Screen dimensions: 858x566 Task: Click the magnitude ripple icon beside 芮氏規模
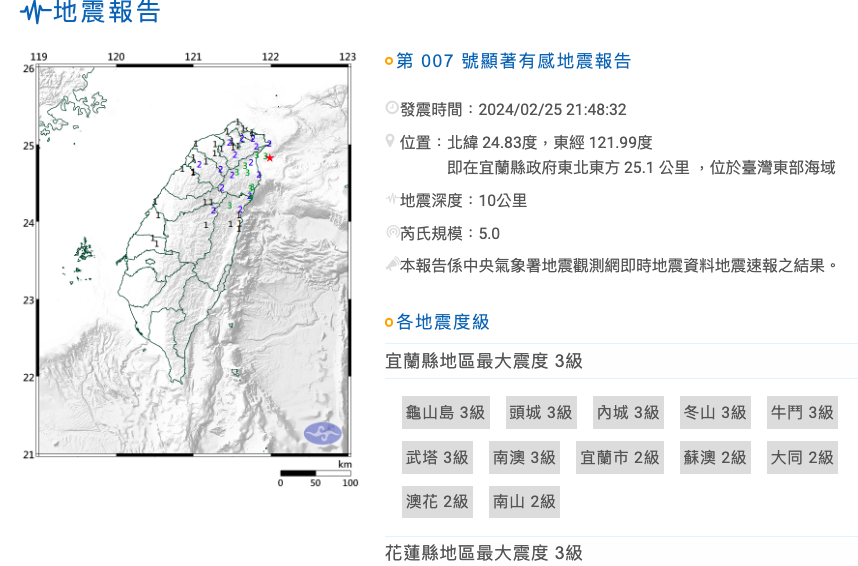pyautogui.click(x=392, y=232)
